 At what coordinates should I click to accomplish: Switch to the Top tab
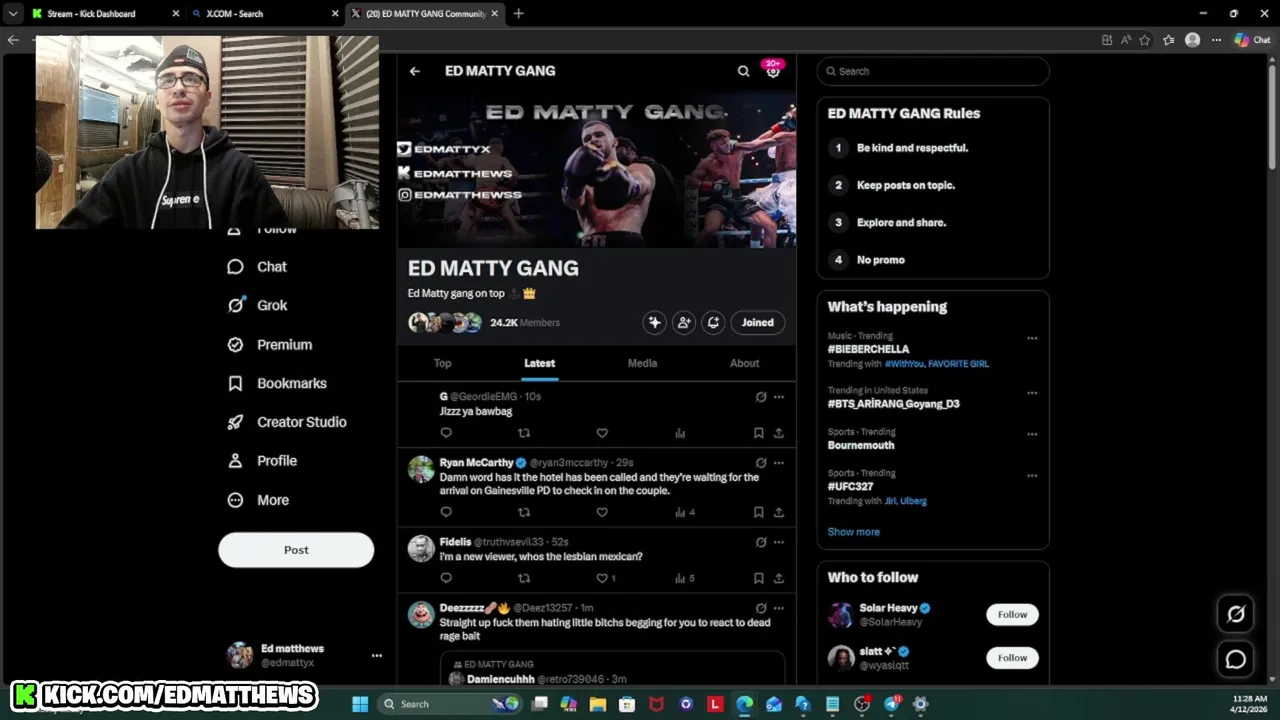point(442,363)
